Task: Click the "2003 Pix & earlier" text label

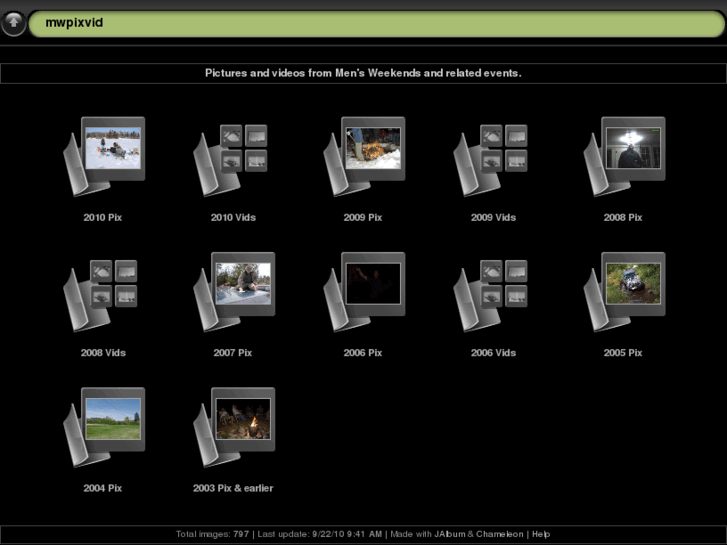Action: (233, 488)
